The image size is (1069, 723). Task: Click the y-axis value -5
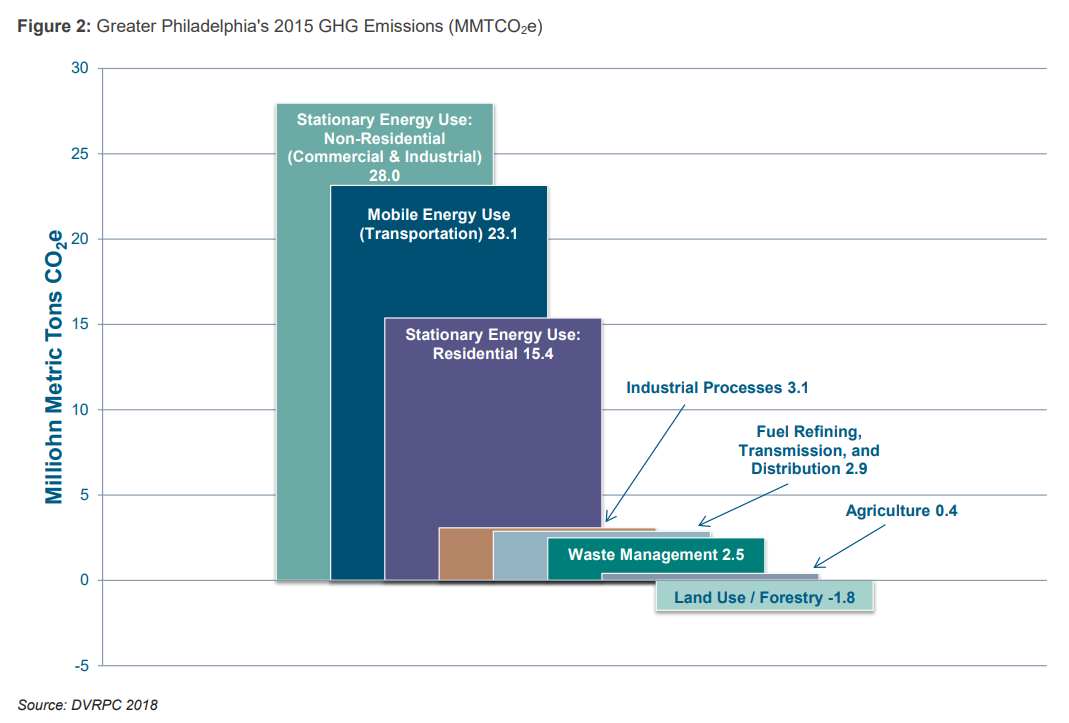click(x=82, y=665)
